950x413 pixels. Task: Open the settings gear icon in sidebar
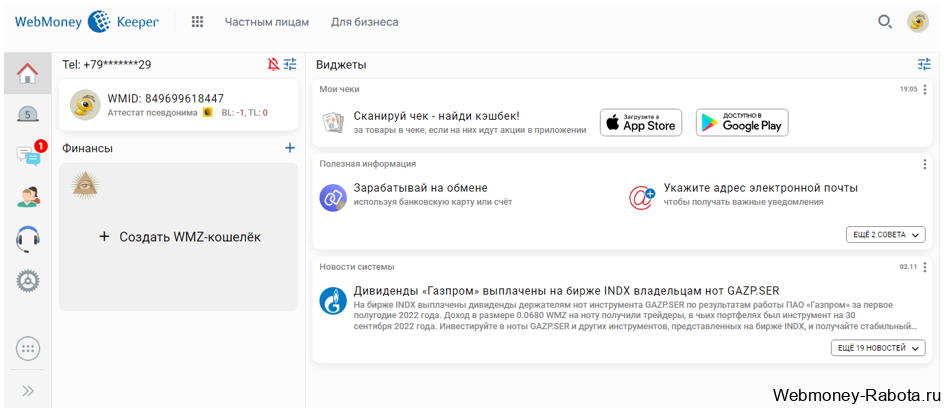[28, 280]
